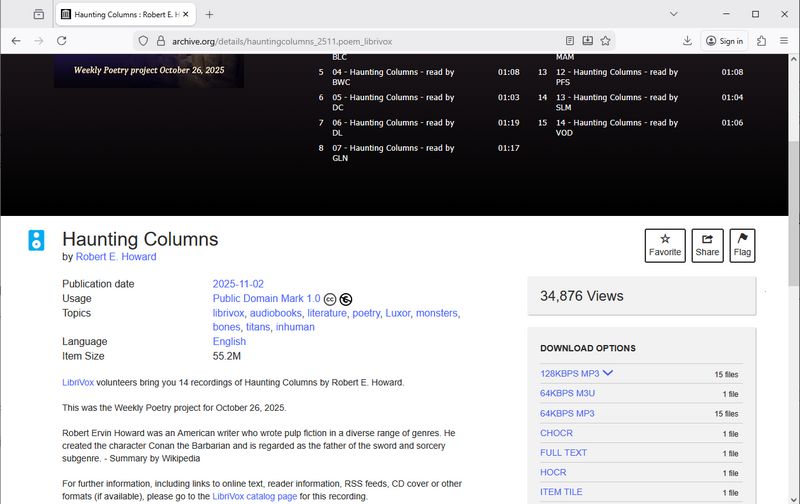Click the scrollbar down arrow

pos(794,499)
